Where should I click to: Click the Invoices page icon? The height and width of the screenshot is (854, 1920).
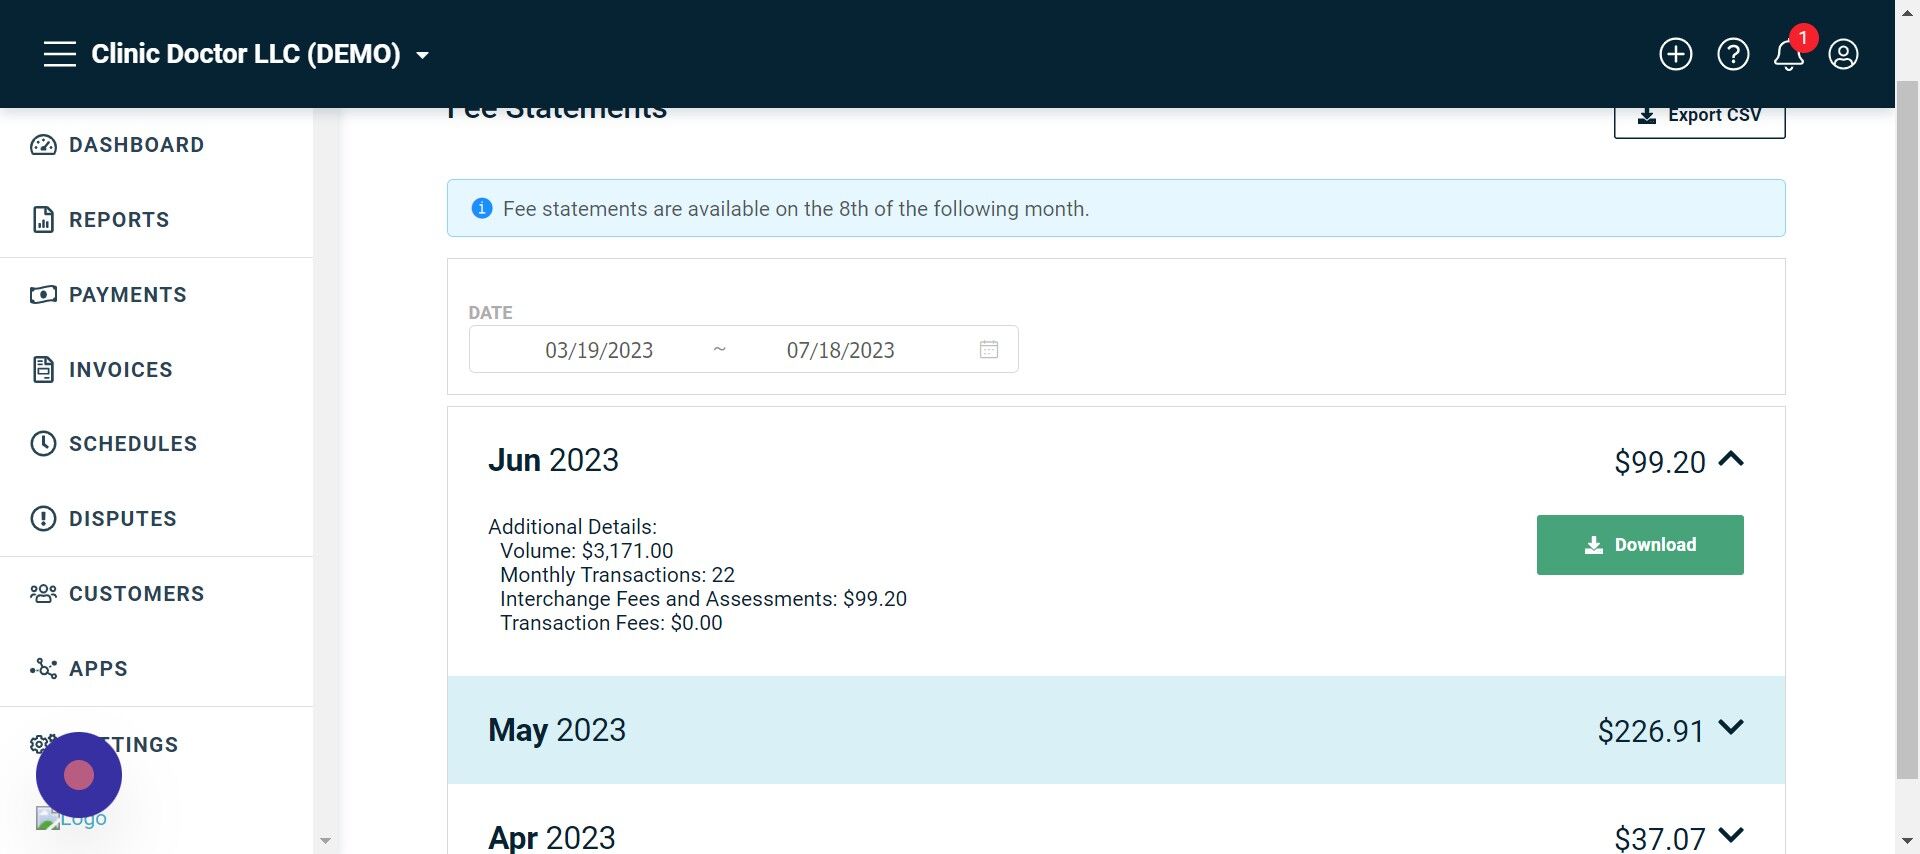43,370
